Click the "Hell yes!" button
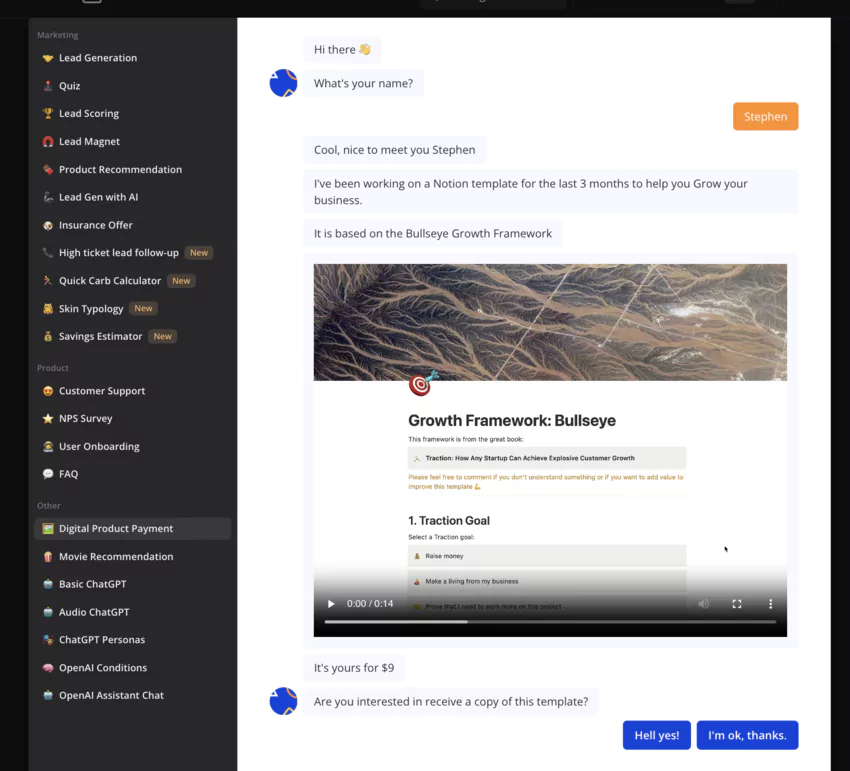This screenshot has width=850, height=771. click(656, 734)
